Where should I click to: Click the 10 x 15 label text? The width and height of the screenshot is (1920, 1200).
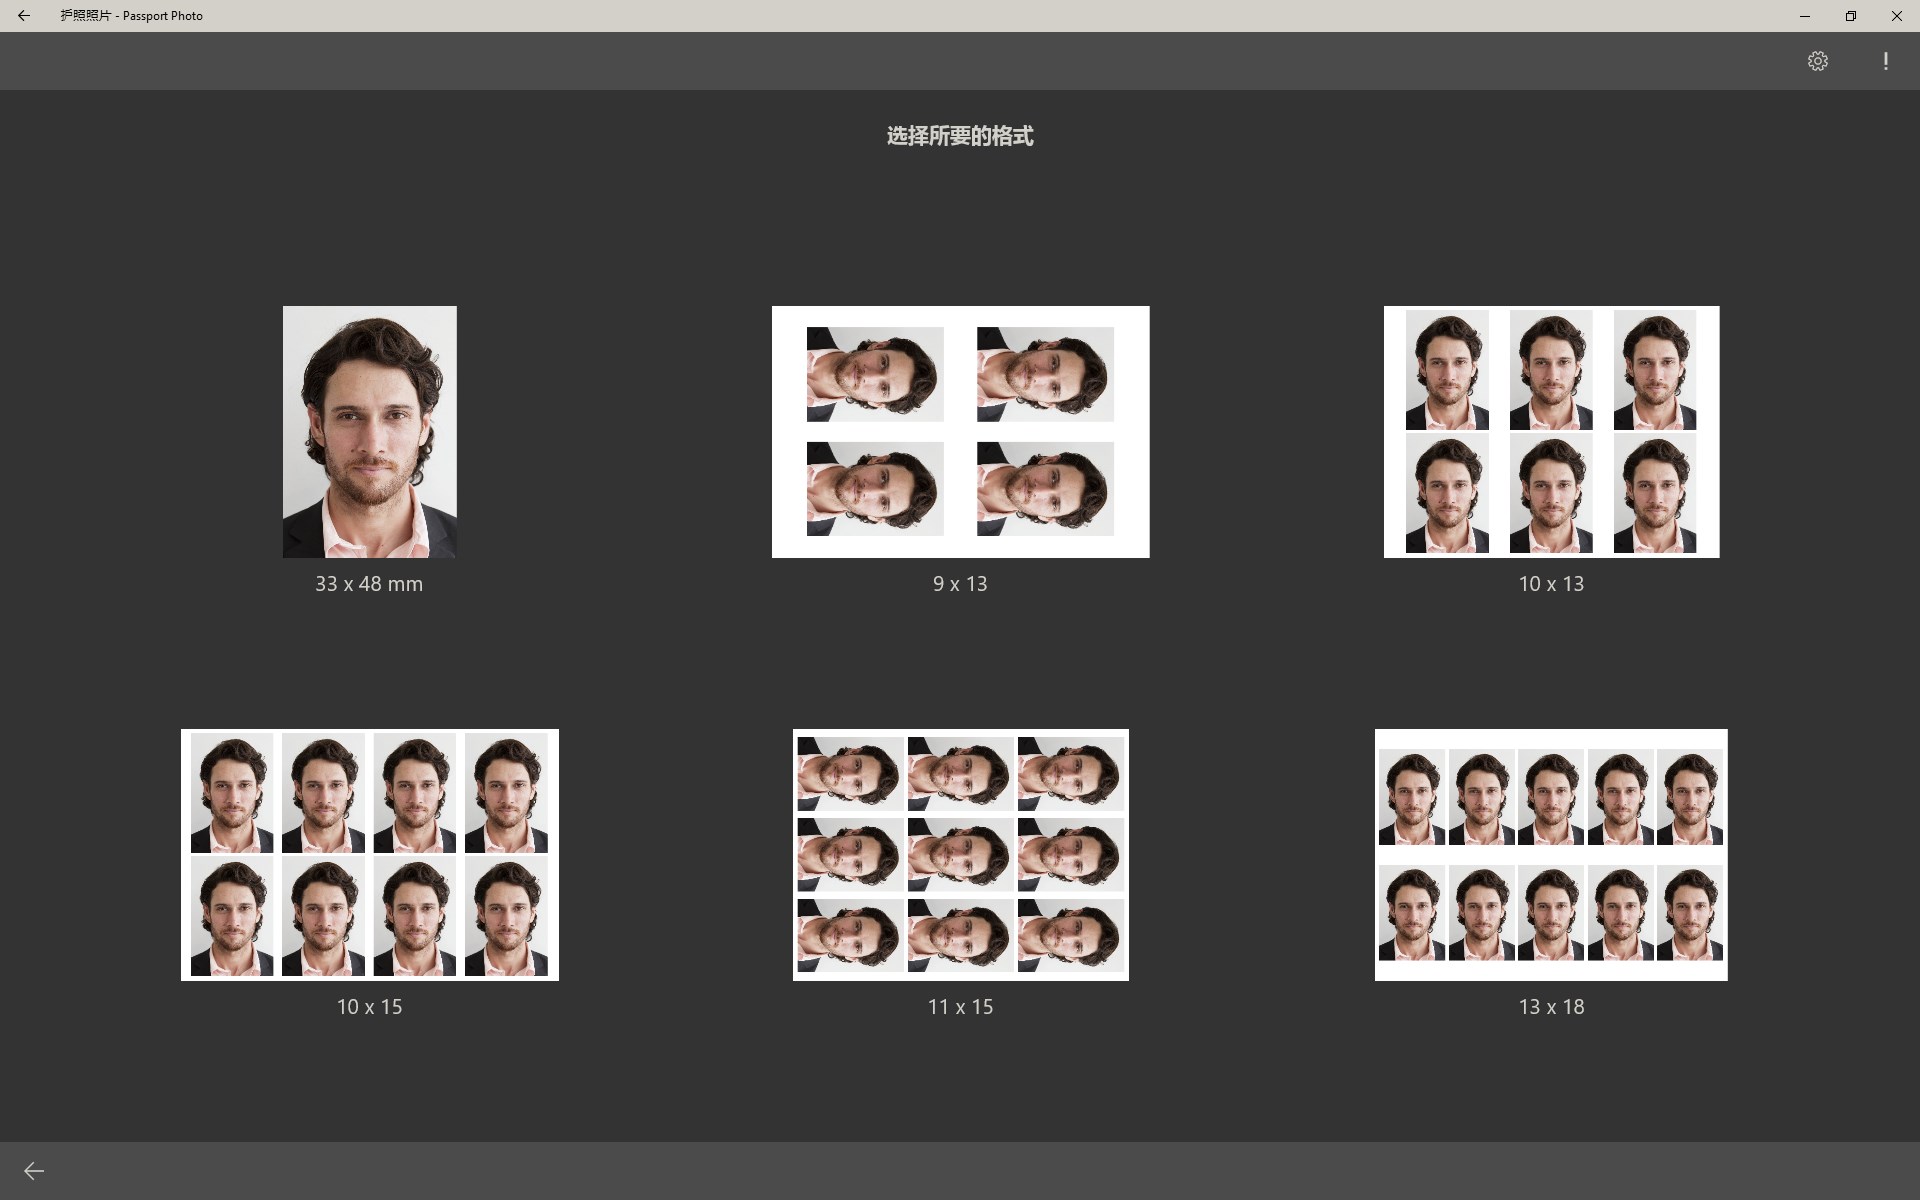coord(369,1007)
